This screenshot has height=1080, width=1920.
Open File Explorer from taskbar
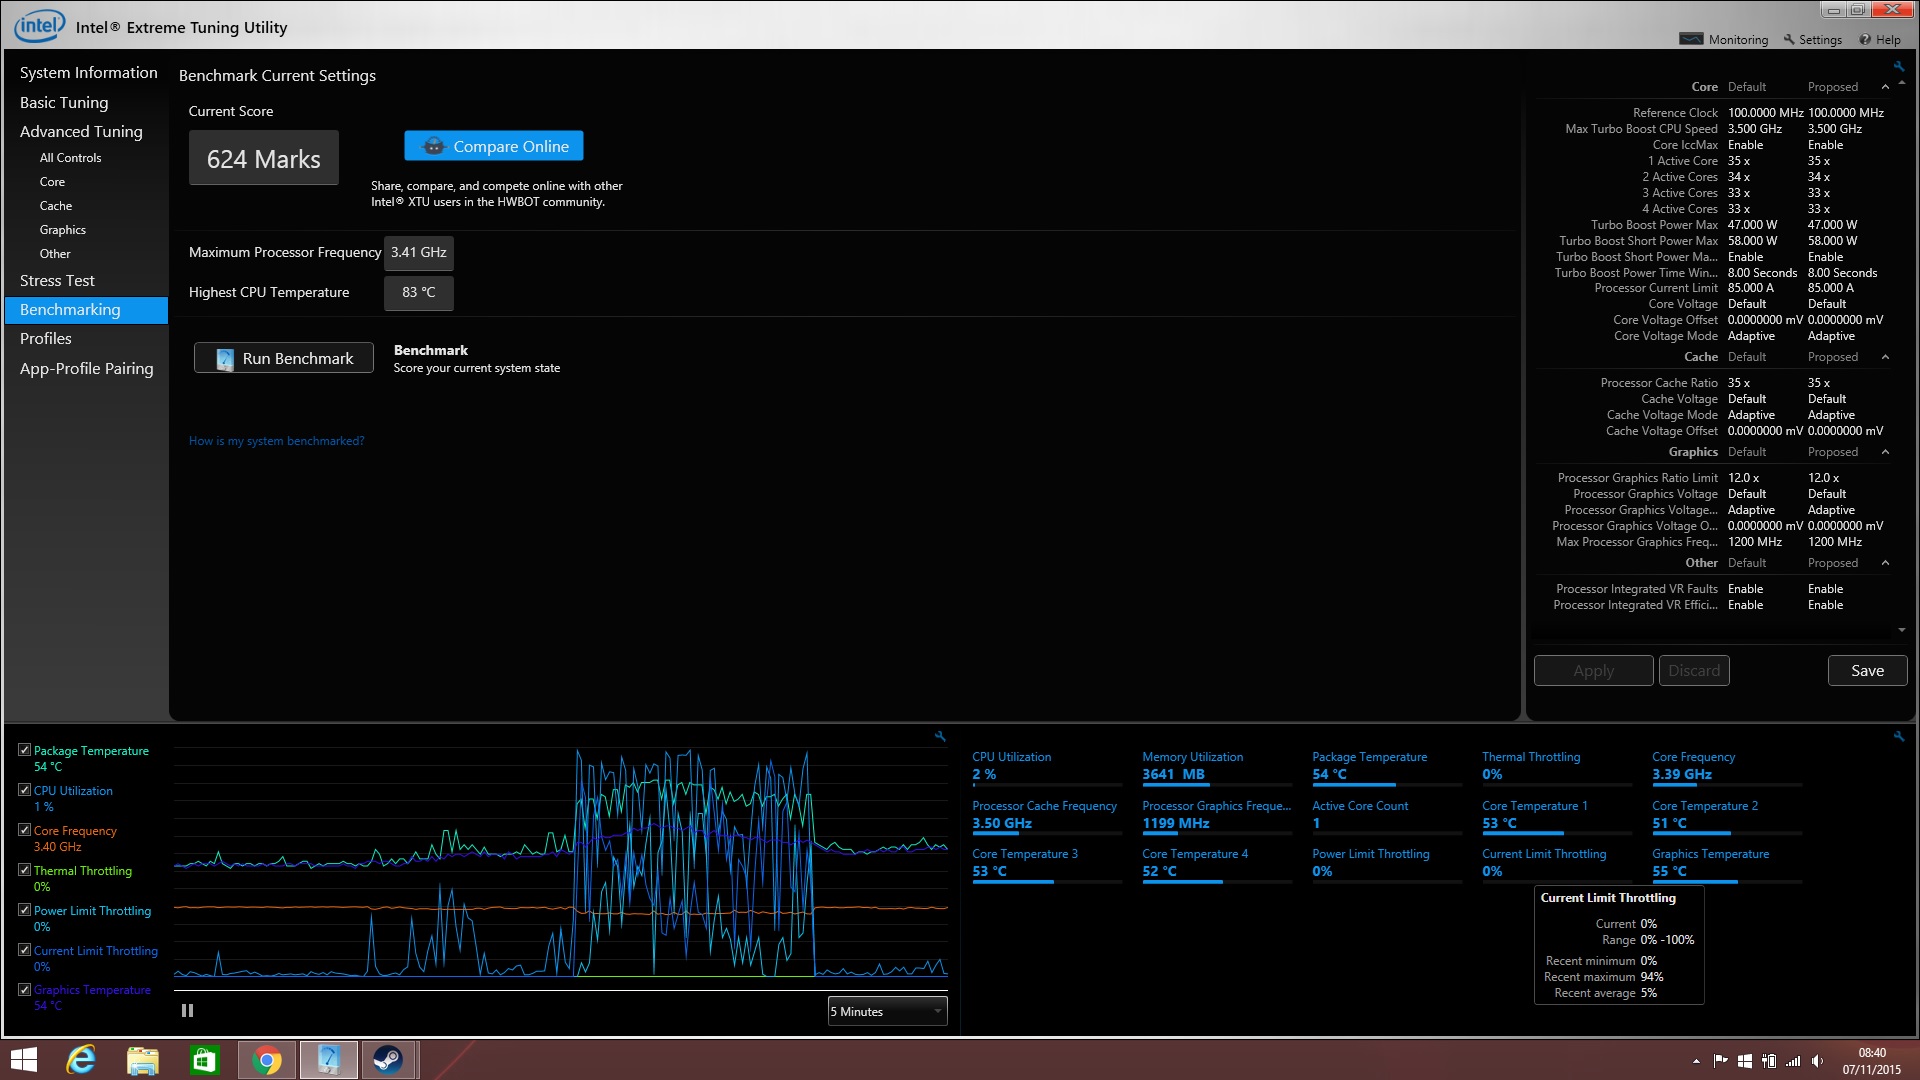pyautogui.click(x=142, y=1060)
